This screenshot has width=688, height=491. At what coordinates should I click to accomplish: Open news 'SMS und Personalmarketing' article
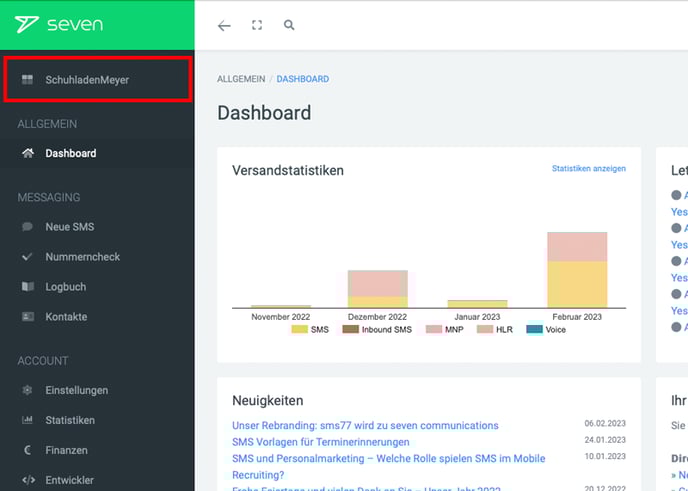coord(388,466)
